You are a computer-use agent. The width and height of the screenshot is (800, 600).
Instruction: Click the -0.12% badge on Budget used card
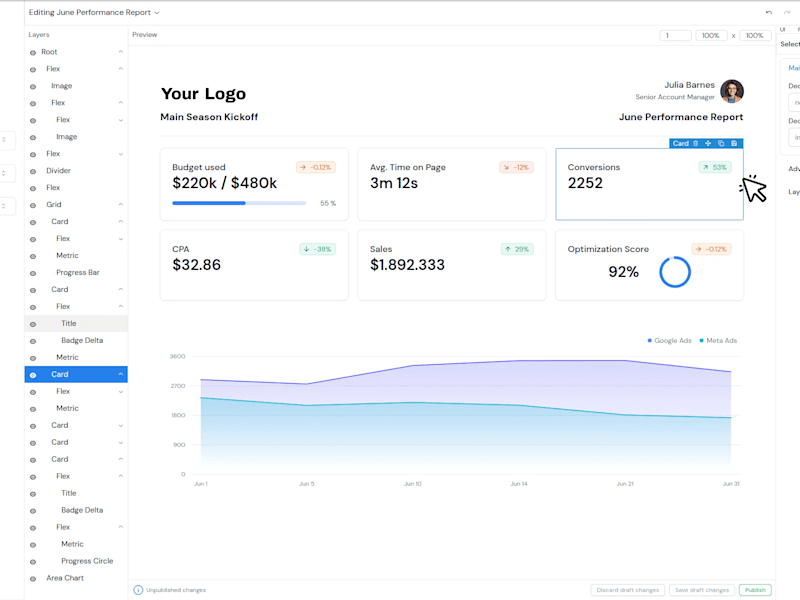(x=316, y=167)
